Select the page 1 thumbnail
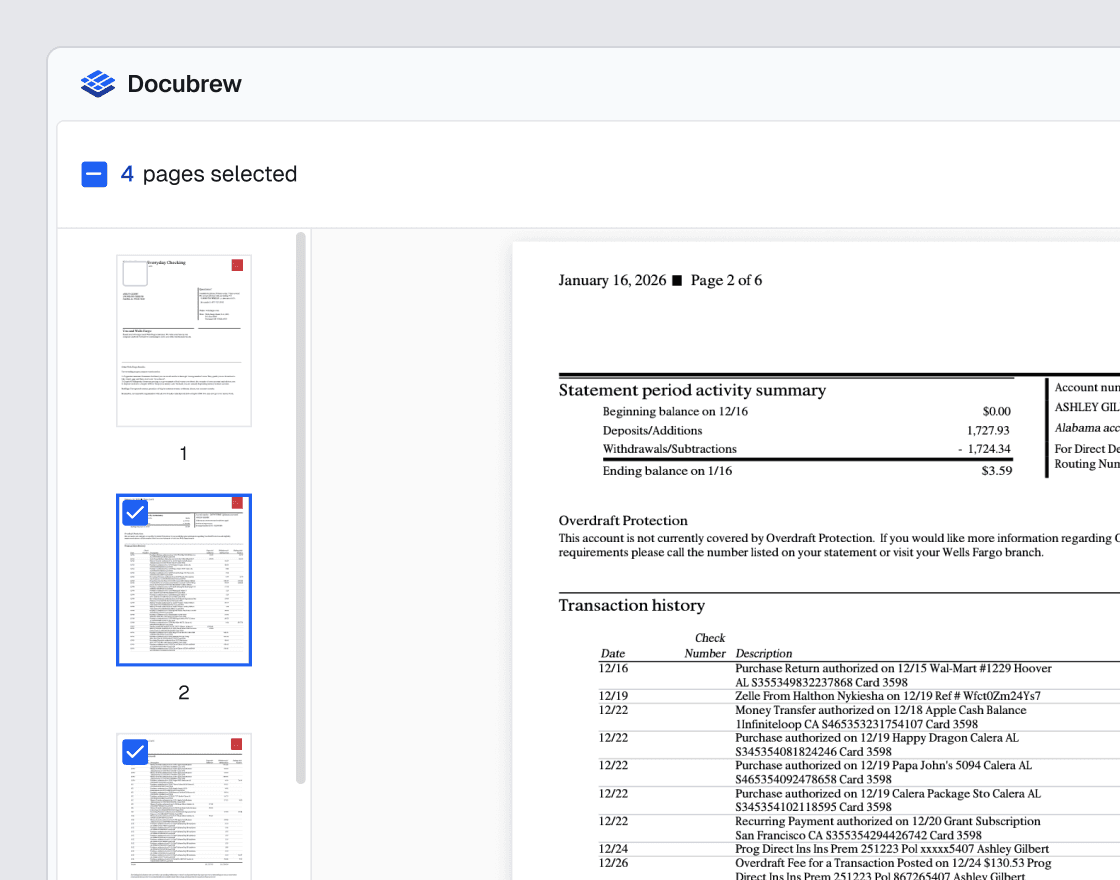The width and height of the screenshot is (1120, 880). [x=184, y=341]
